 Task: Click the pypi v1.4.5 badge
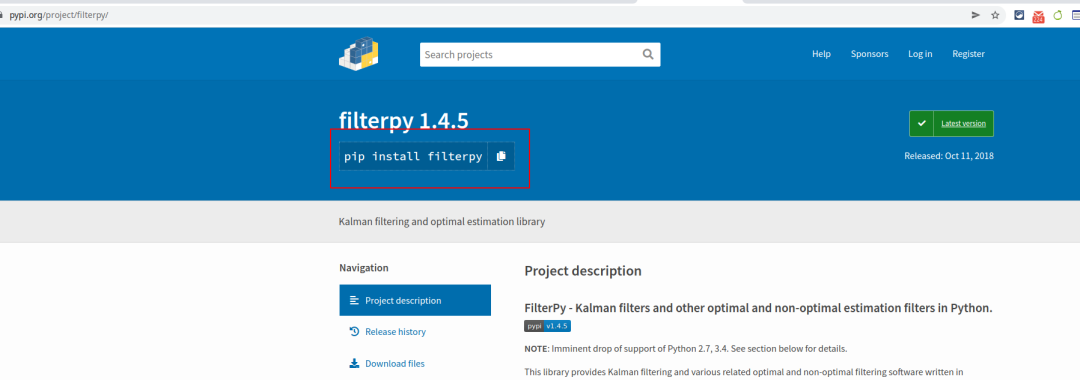548,326
